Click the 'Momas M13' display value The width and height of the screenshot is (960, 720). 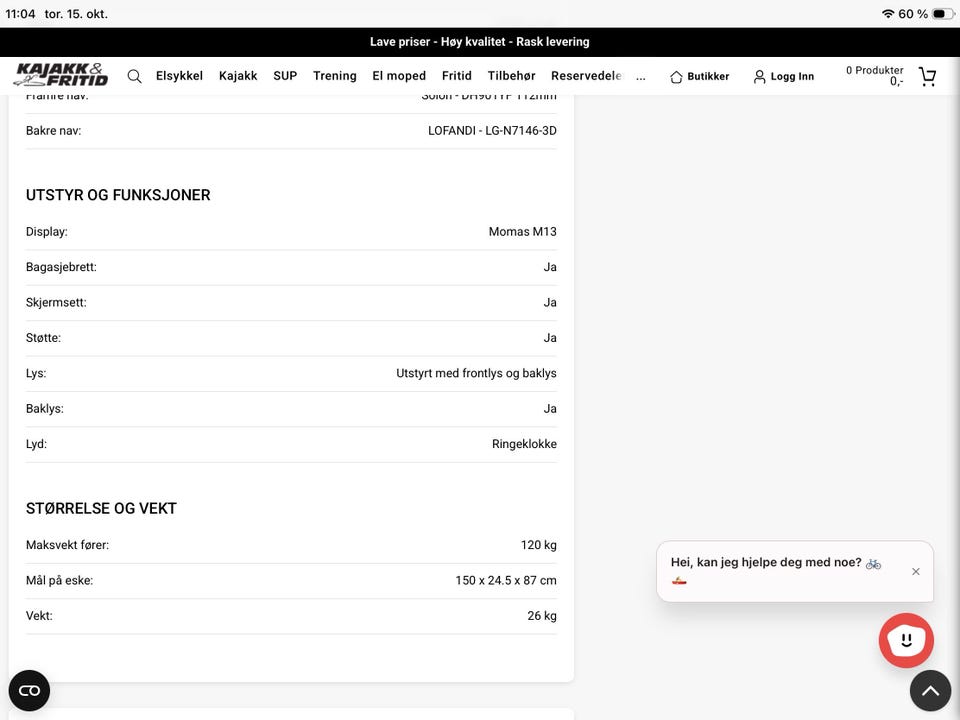(523, 231)
